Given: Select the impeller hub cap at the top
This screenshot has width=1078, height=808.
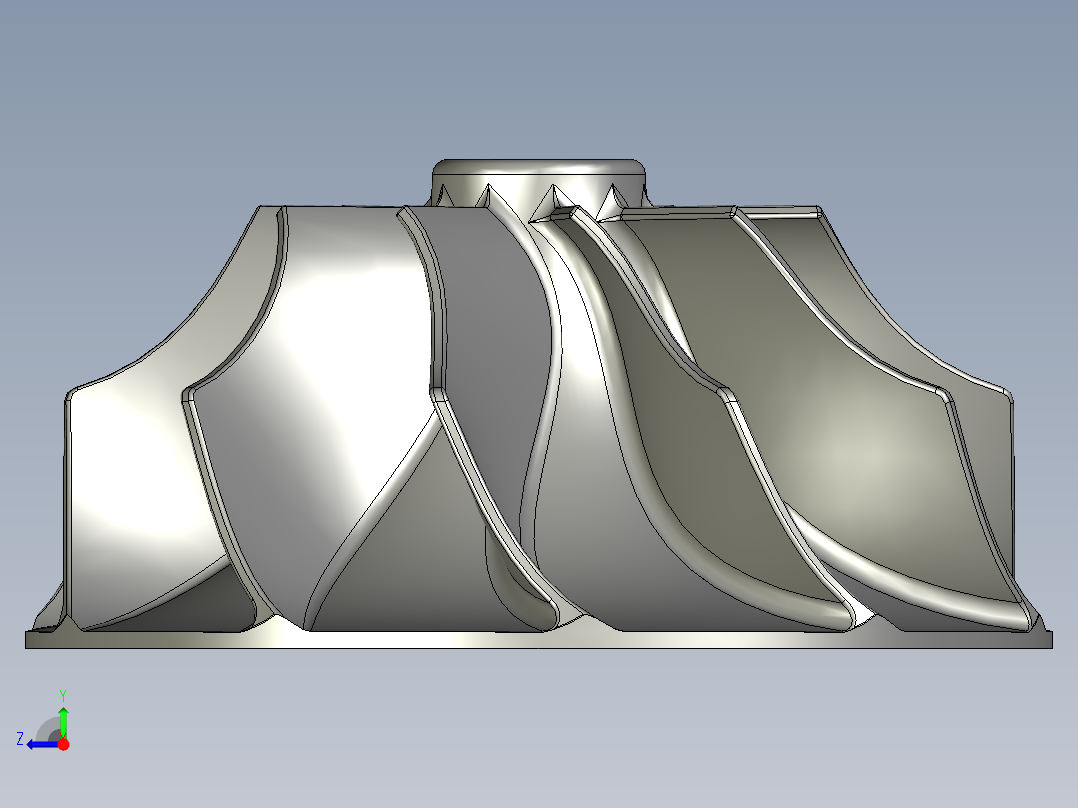Looking at the screenshot, I should click(539, 182).
